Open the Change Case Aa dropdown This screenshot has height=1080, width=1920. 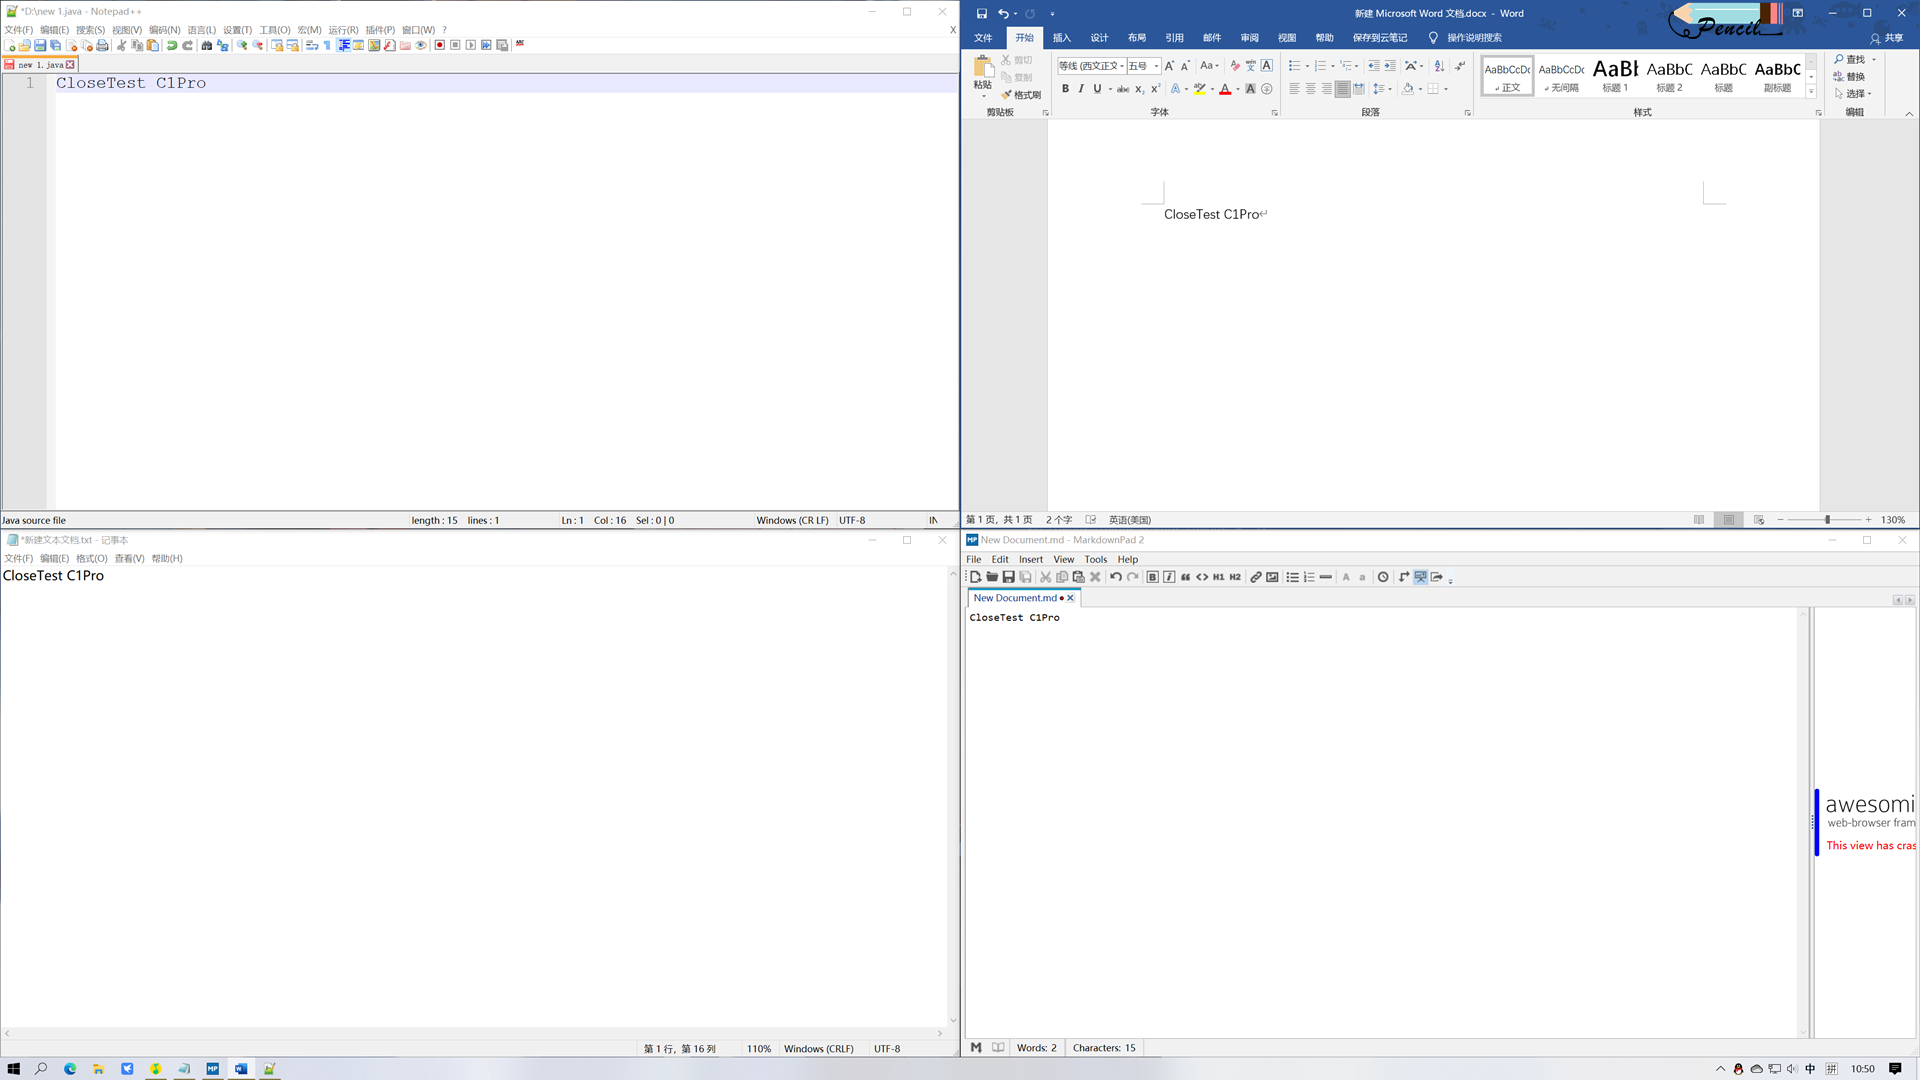[x=1209, y=66]
